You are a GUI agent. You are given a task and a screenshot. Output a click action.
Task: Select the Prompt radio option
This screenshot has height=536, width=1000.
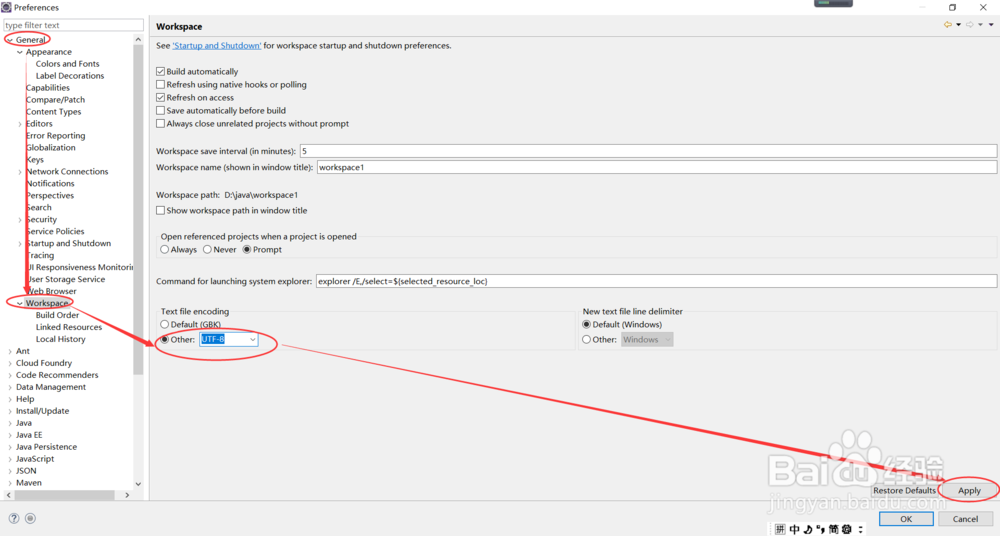(x=247, y=249)
